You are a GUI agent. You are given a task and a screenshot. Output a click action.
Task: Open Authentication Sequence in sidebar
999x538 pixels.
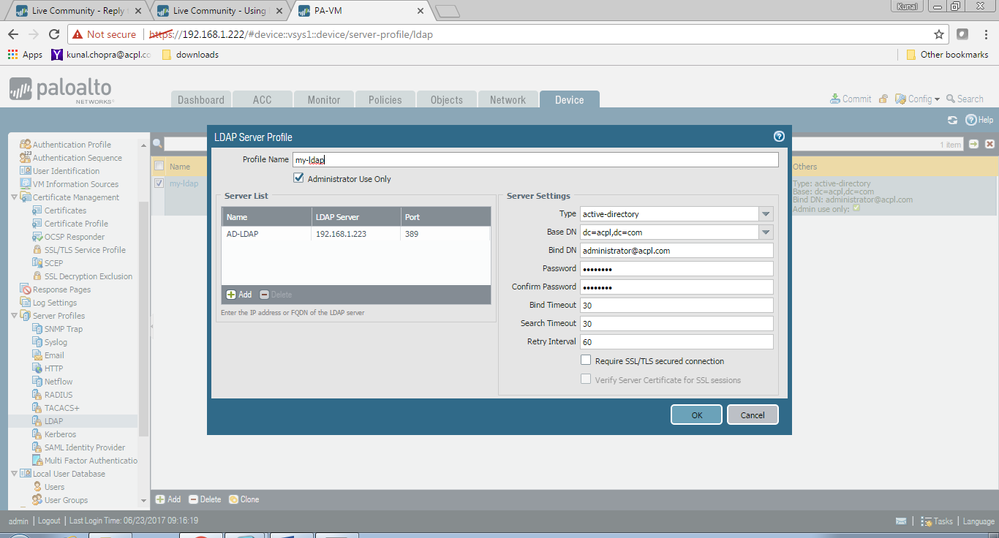click(77, 157)
